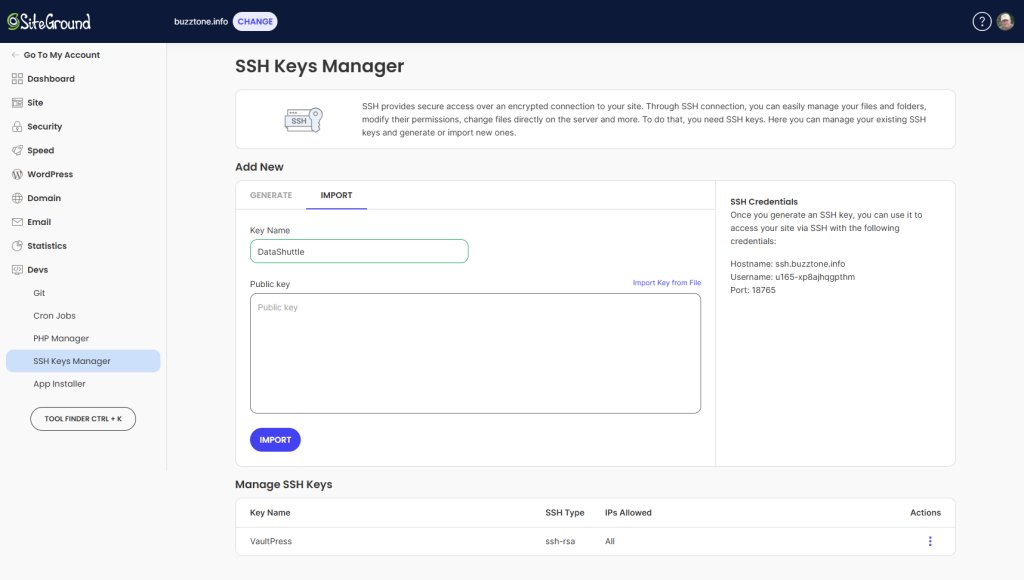This screenshot has height=580, width=1024.
Task: Click the Dashboard grid icon in sidebar
Action: [x=17, y=79]
